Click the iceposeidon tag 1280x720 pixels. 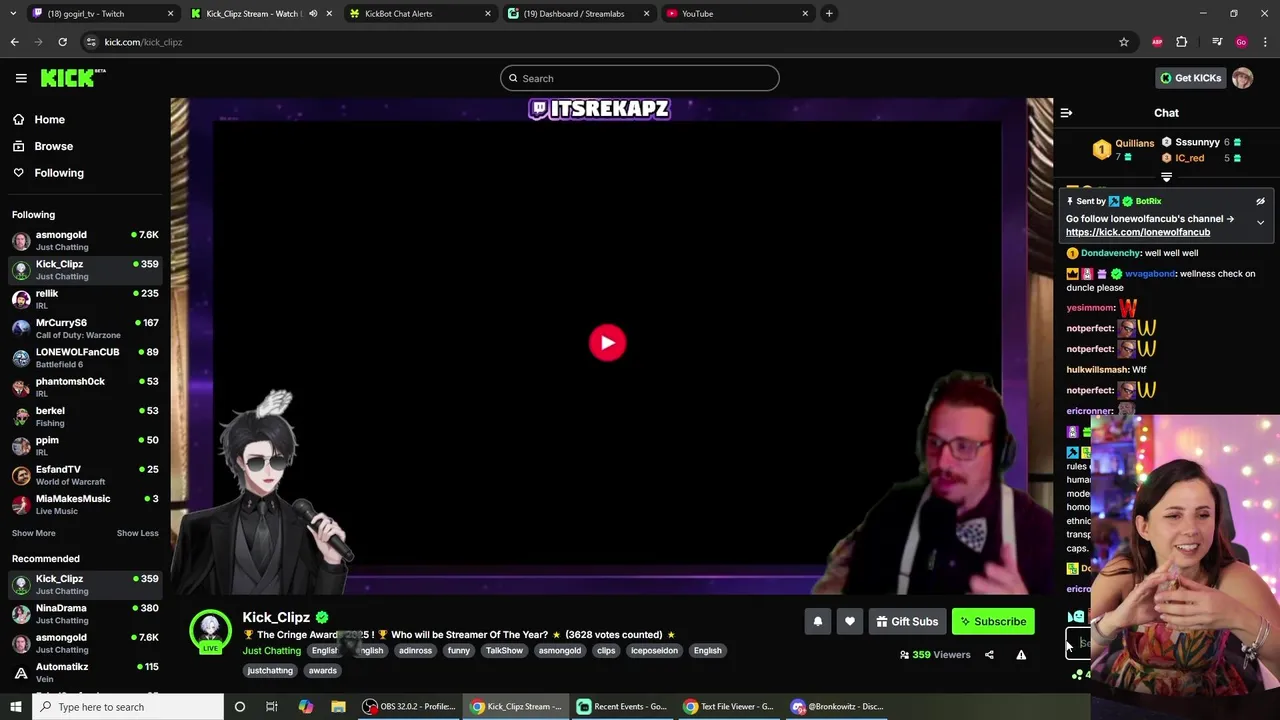pos(654,651)
